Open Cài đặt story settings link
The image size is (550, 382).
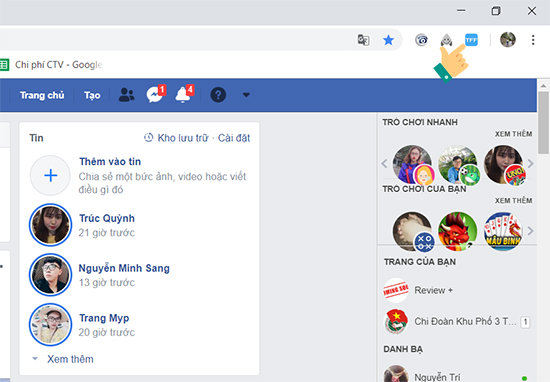pyautogui.click(x=234, y=138)
